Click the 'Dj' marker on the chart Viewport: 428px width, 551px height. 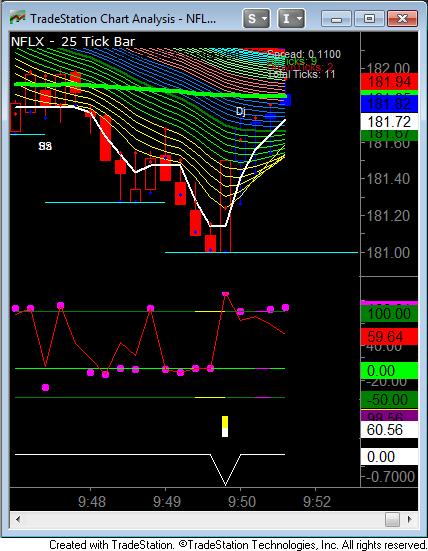point(241,112)
